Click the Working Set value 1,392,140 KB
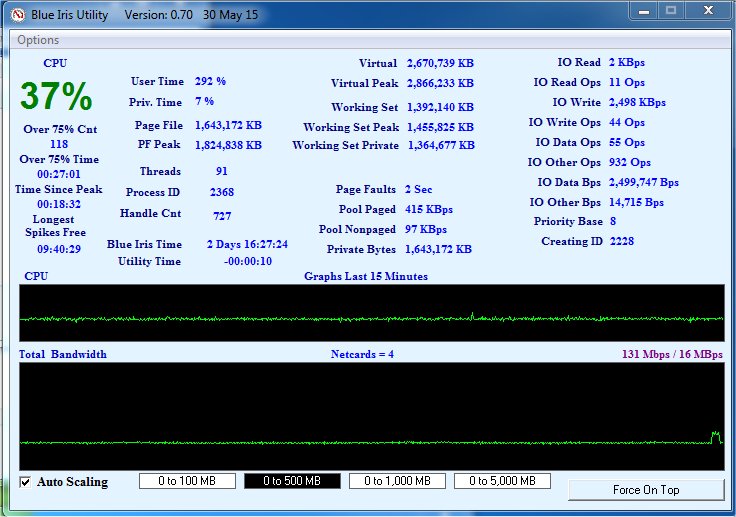This screenshot has height=517, width=736. click(440, 108)
